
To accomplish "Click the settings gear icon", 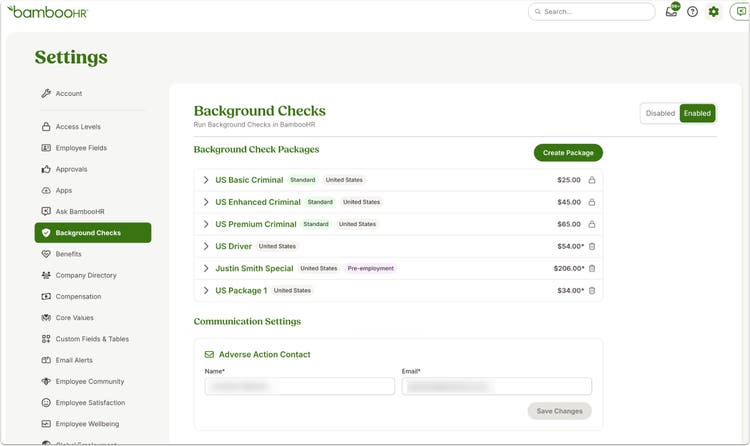I will 713,11.
